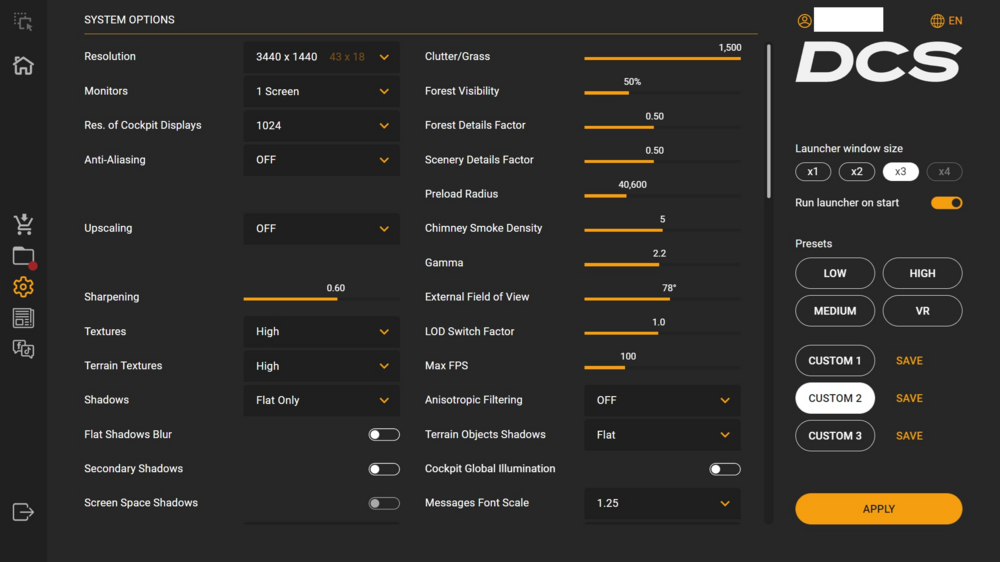Turn on Cockpit Global Illumination
Screen dimensions: 1000x562
725,469
